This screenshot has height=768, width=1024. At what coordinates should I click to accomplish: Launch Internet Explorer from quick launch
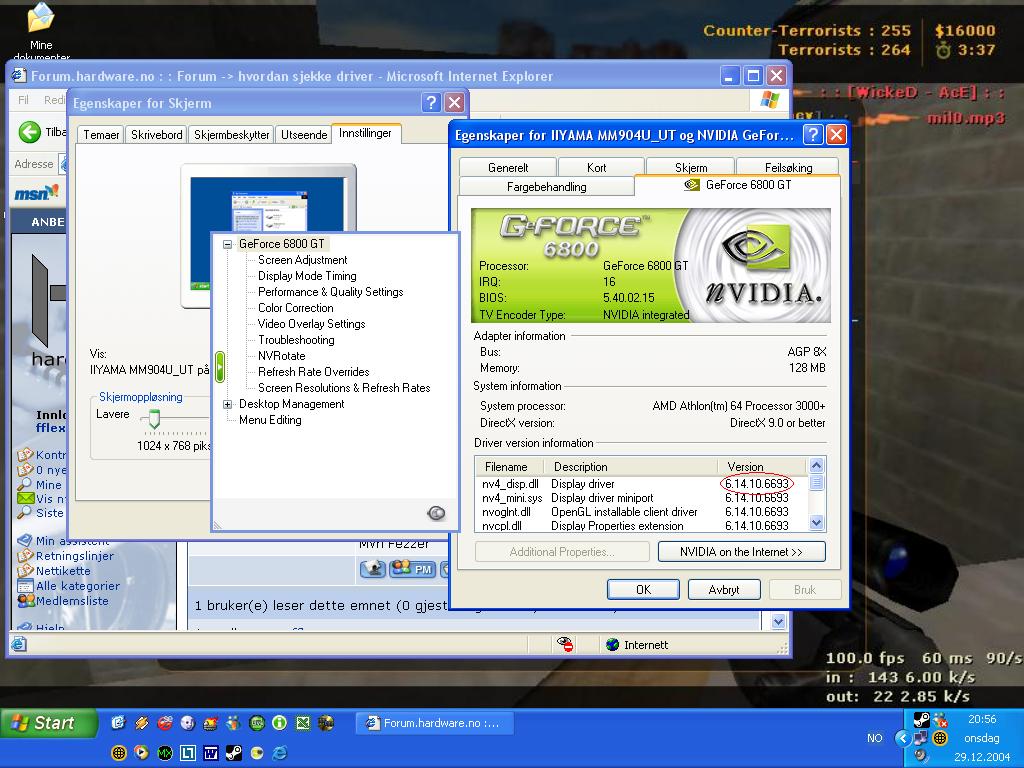coord(280,753)
